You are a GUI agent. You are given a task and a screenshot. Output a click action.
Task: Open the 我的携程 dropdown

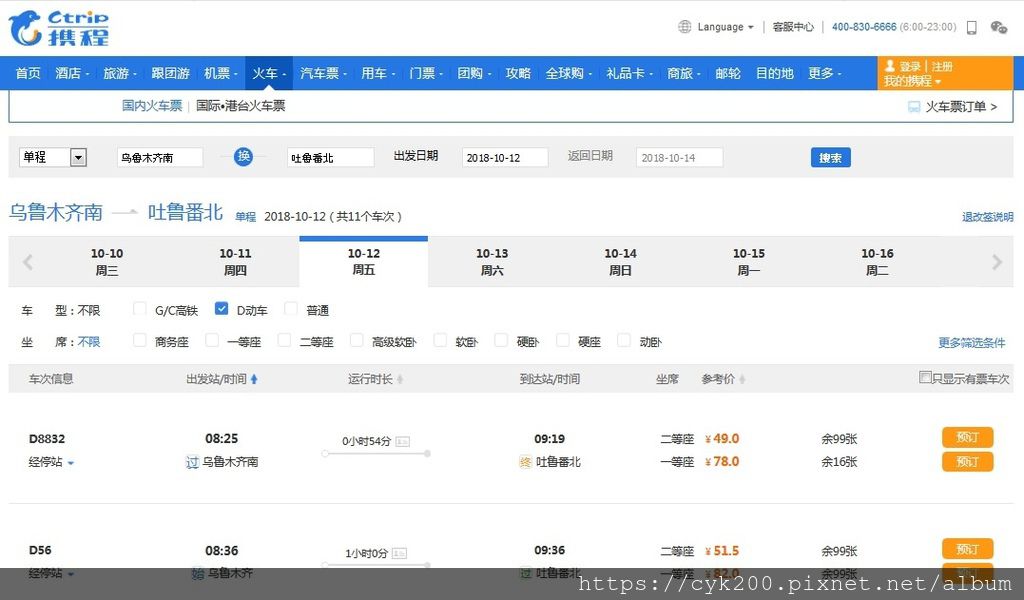pyautogui.click(x=912, y=81)
